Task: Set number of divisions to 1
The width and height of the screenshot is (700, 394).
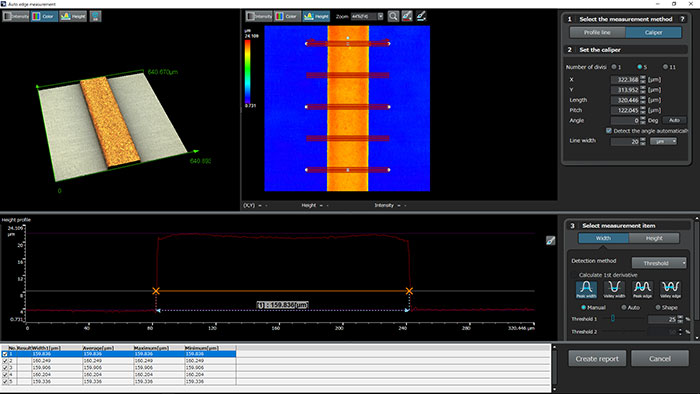Action: point(614,67)
